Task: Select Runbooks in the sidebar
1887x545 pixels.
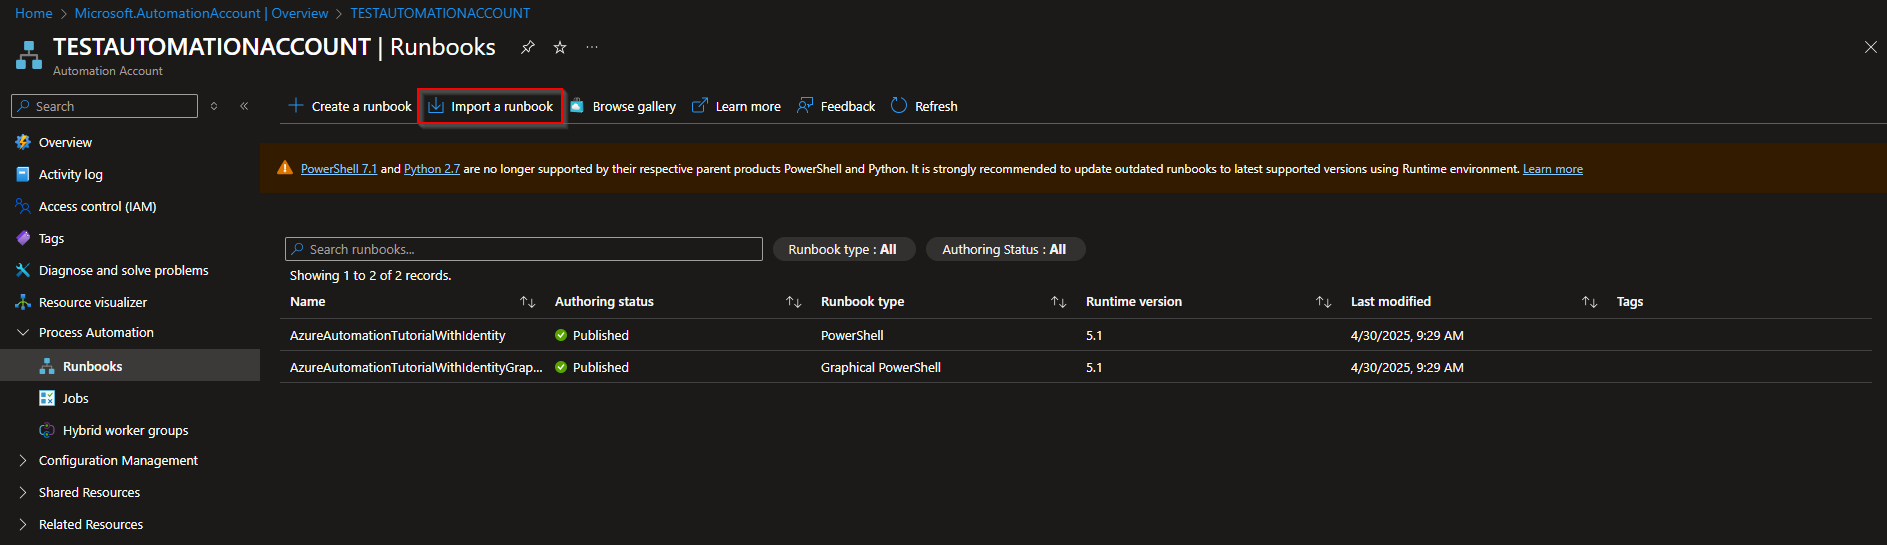Action: pos(130,366)
